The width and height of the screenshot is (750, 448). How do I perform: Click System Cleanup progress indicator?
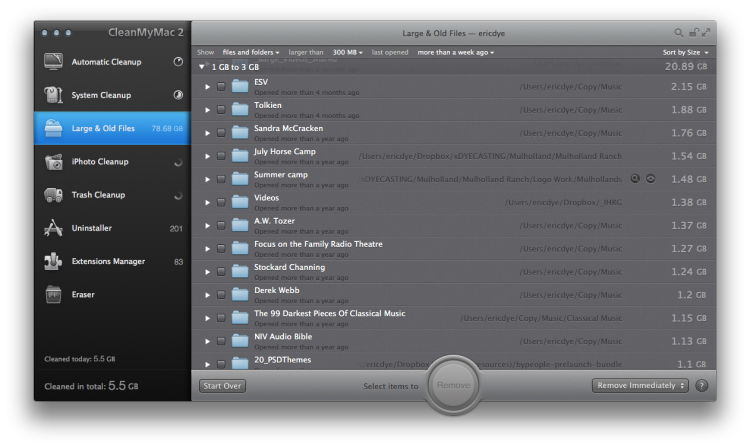click(x=178, y=95)
